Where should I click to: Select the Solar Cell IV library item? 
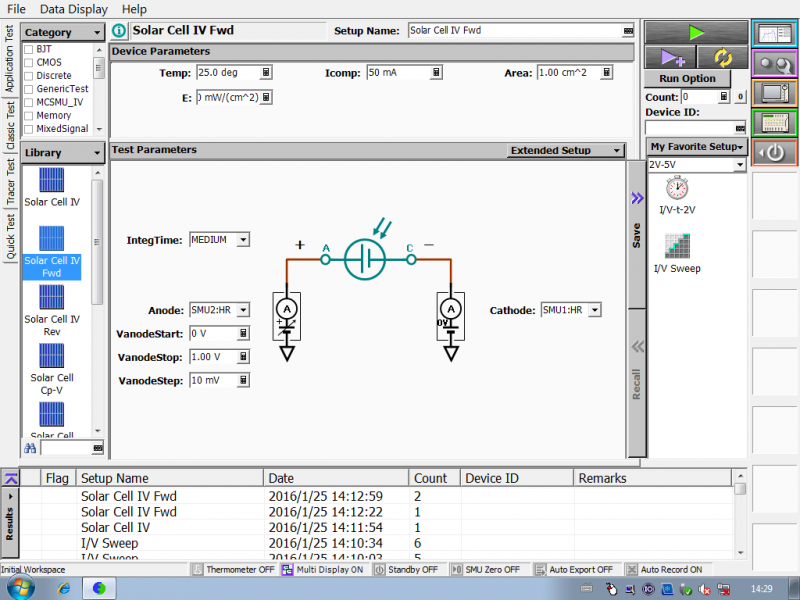52,187
